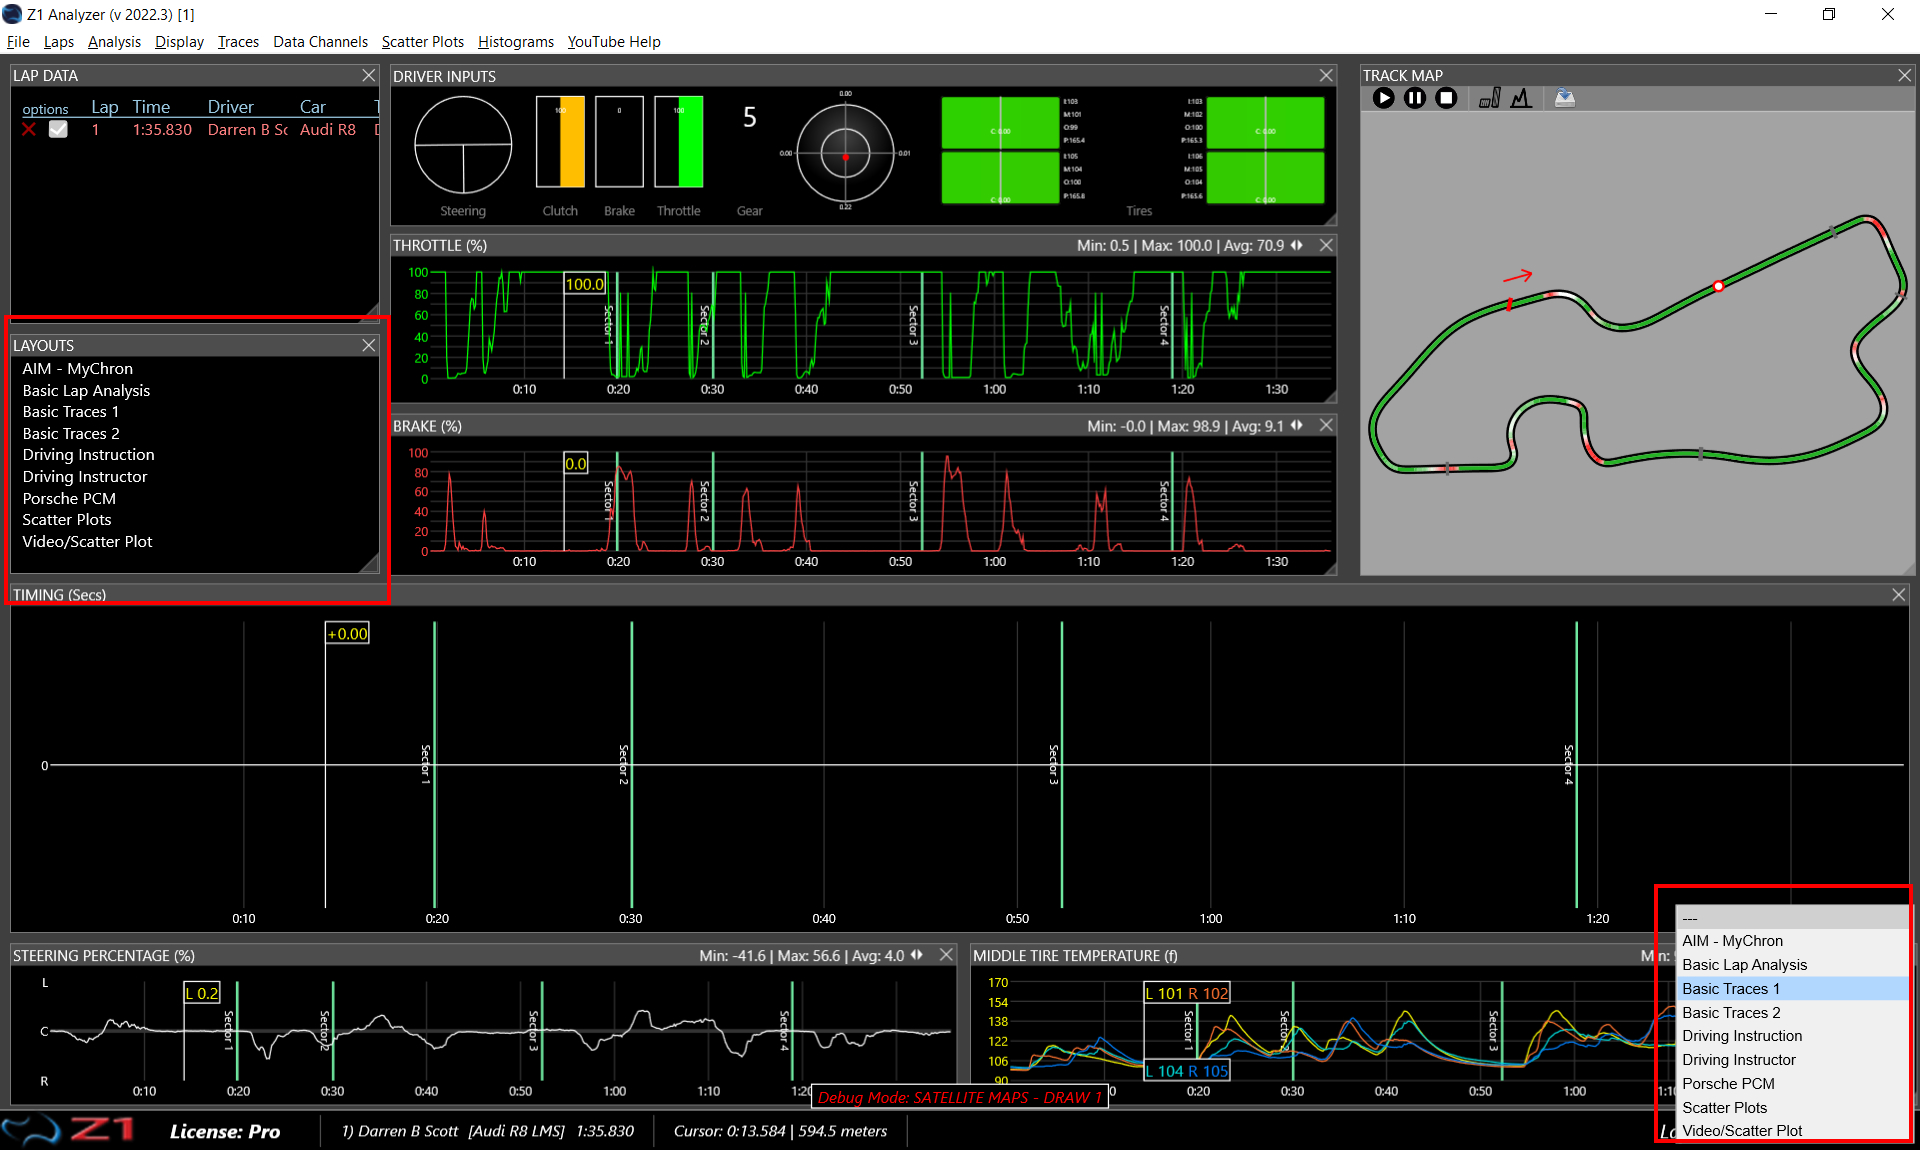
Task: Click Throttle panel left-right arrows icon
Action: tap(1297, 245)
